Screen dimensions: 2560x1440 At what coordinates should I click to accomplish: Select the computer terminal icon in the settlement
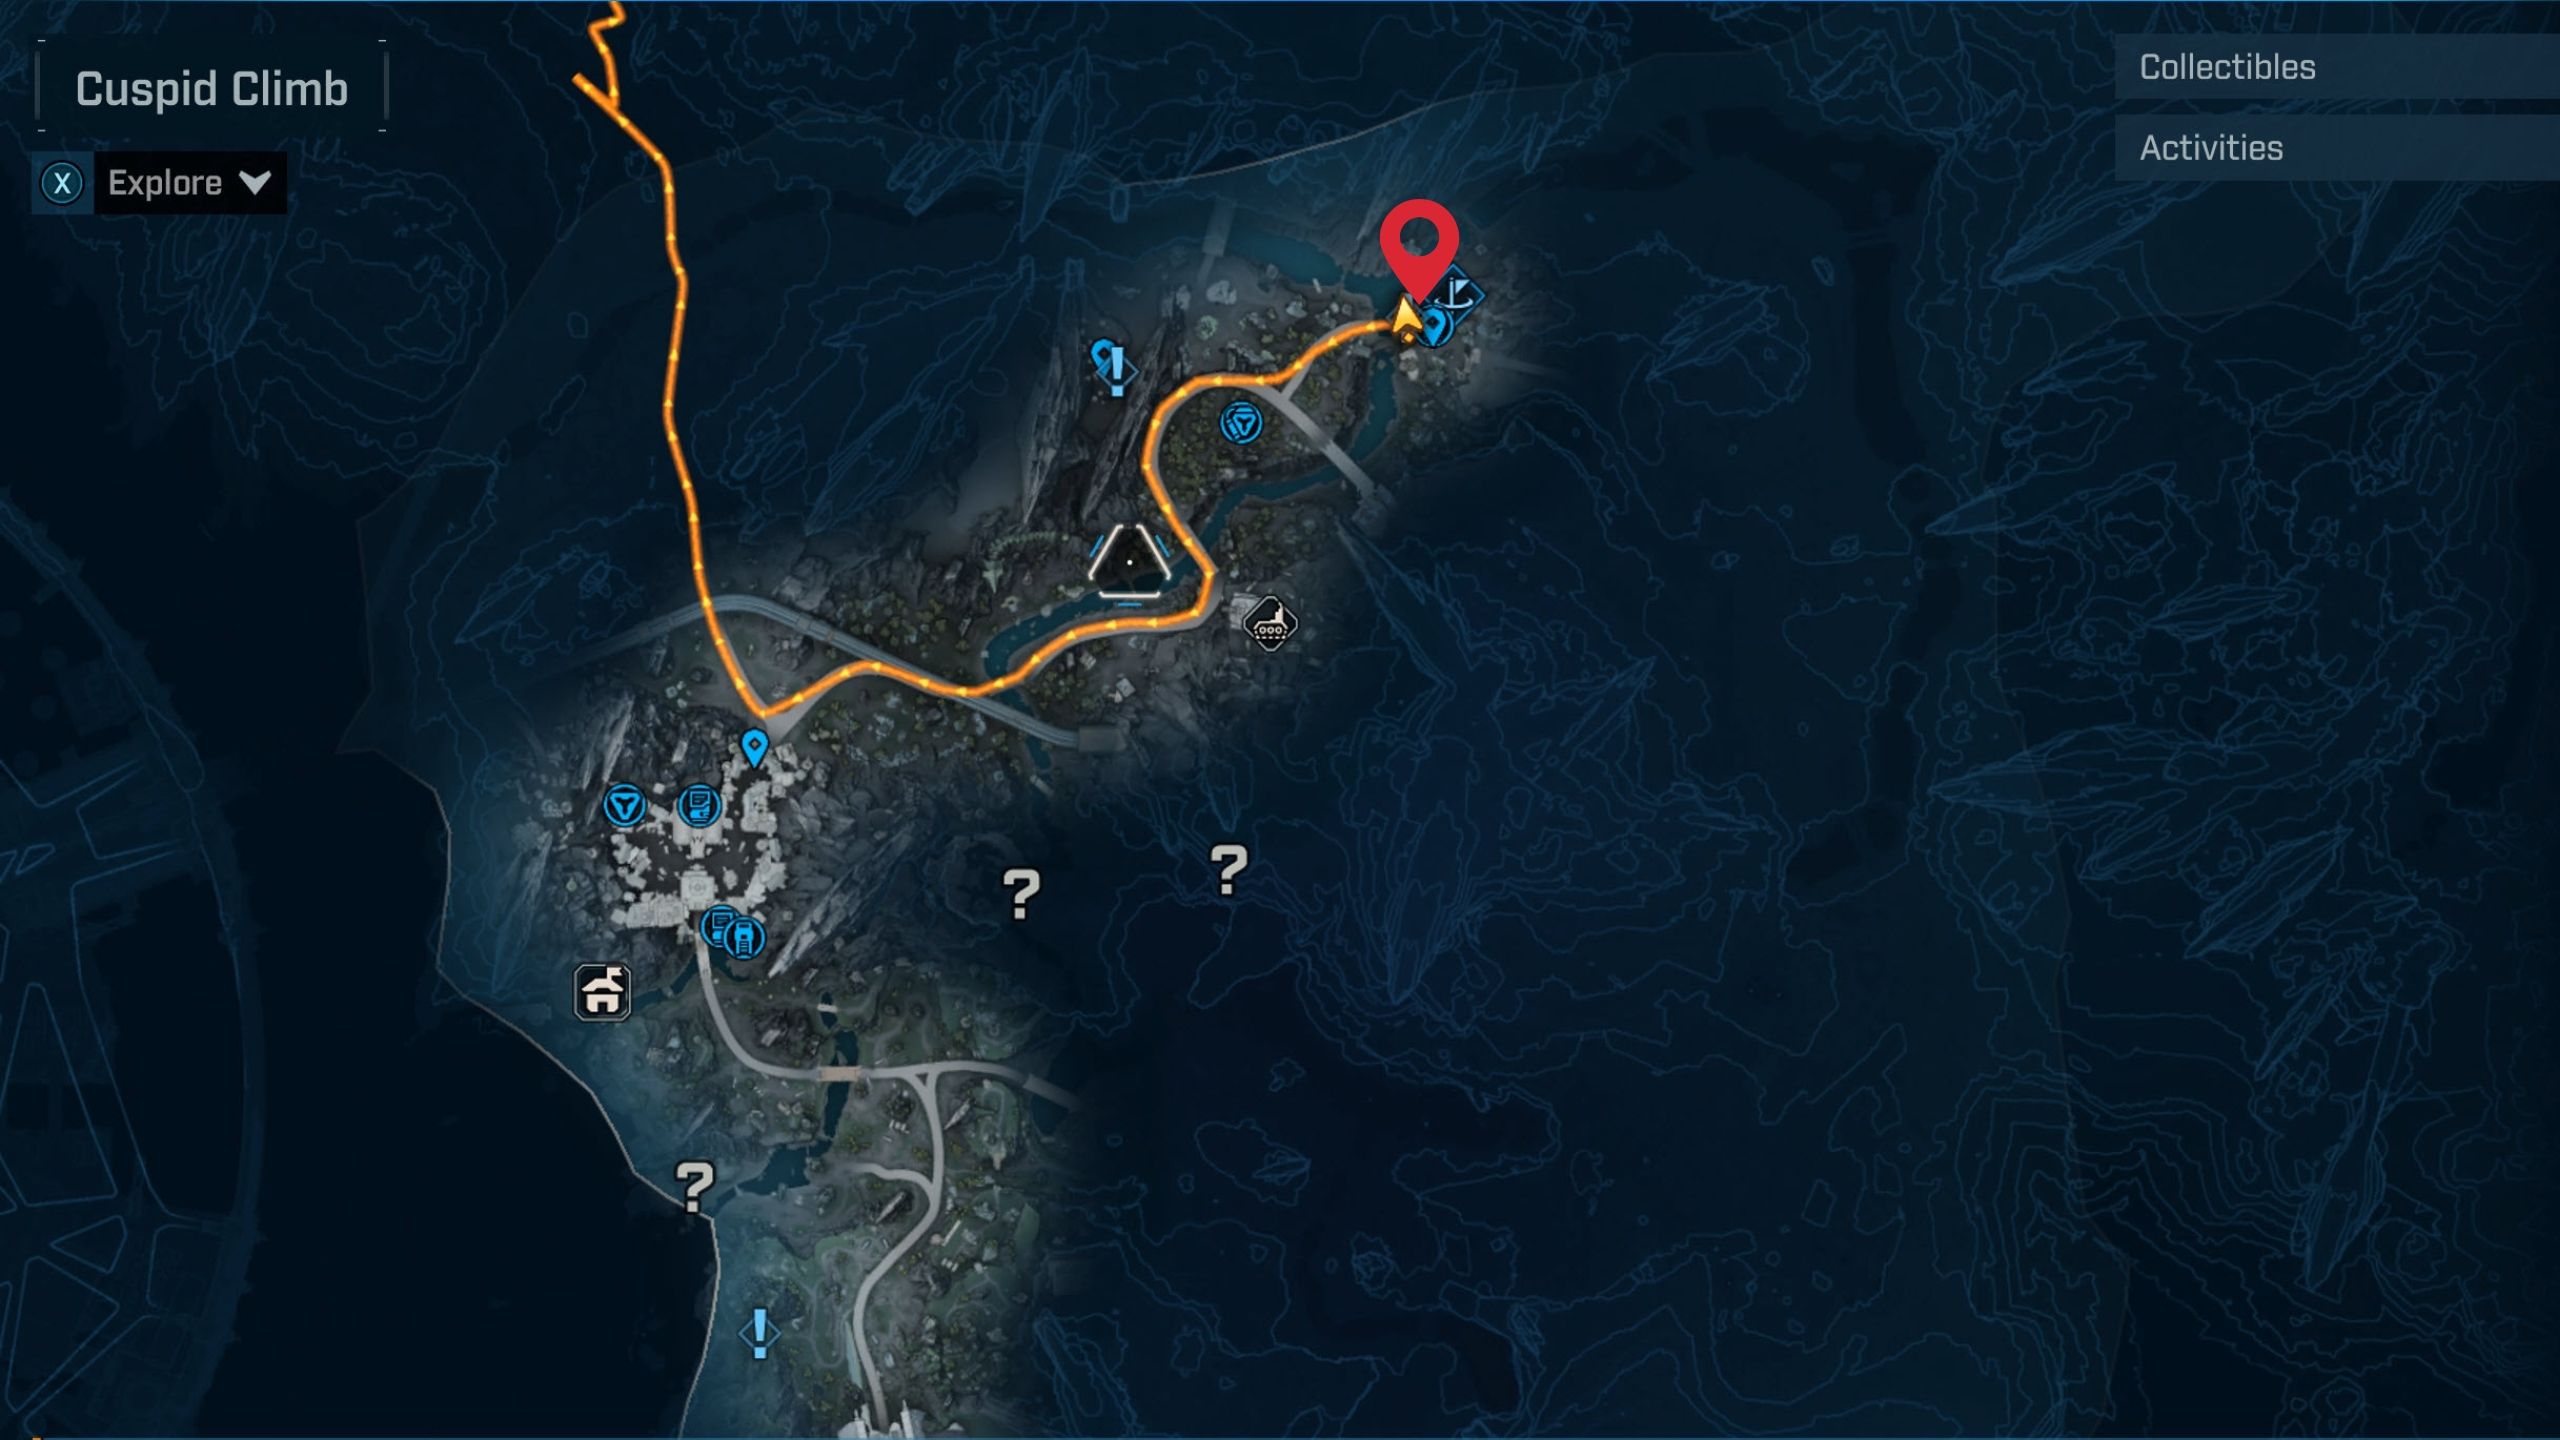[699, 805]
